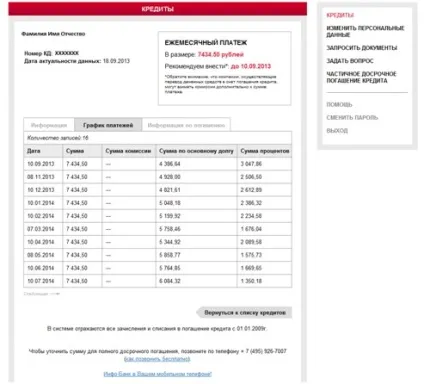Image resolution: width=424 pixels, height=384 pixels.
Task: Click interest amount 1 669,65
Action: [251, 268]
